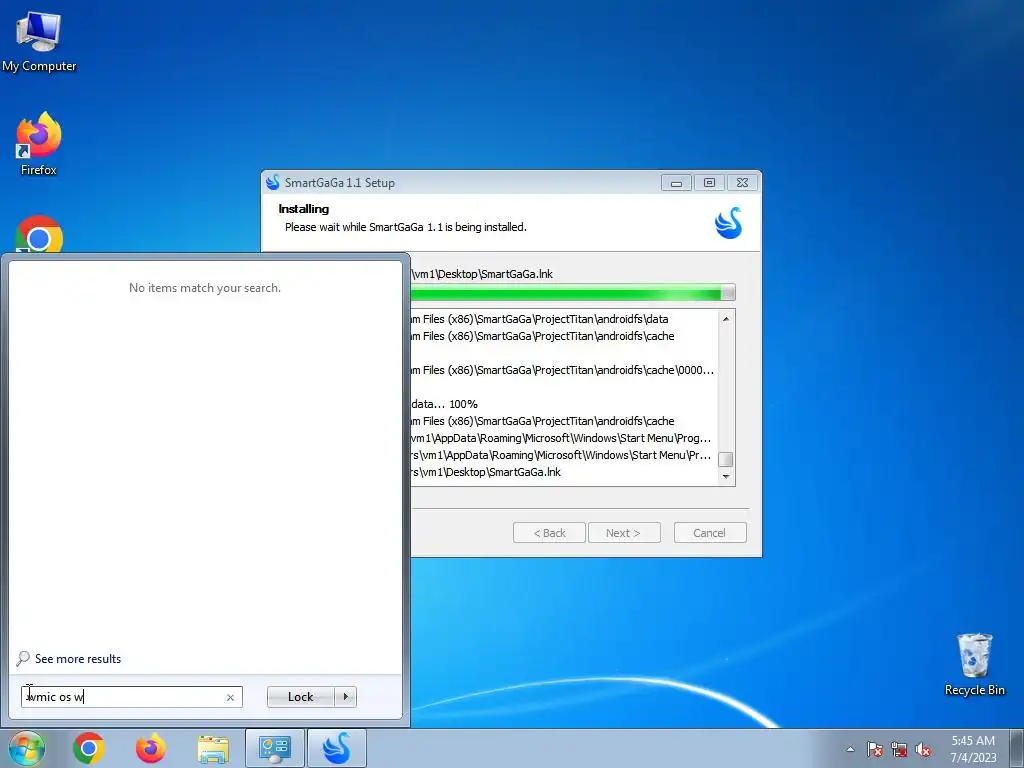The height and width of the screenshot is (768, 1024).
Task: Select the log line 'data... 100%'
Action: [x=444, y=404]
